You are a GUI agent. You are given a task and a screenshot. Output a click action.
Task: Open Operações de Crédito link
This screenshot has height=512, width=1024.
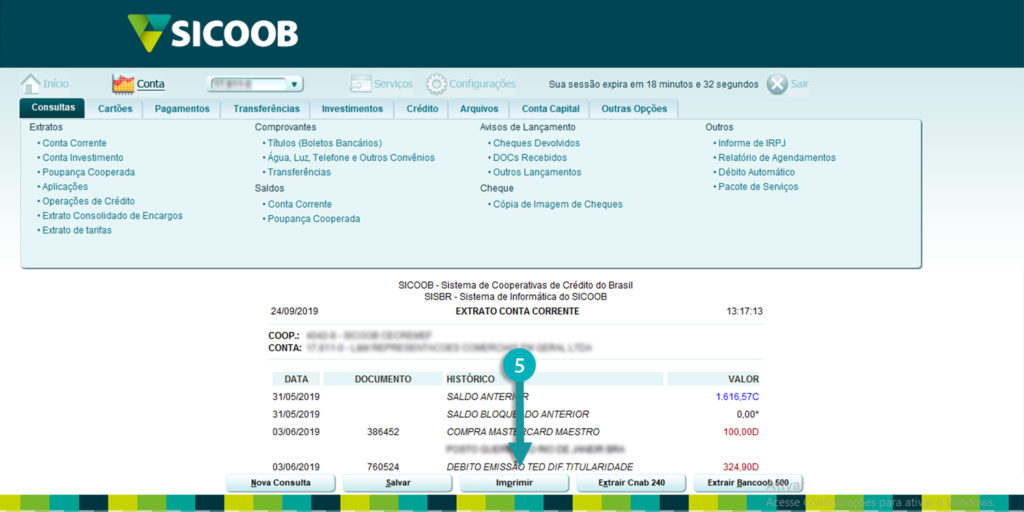point(89,201)
